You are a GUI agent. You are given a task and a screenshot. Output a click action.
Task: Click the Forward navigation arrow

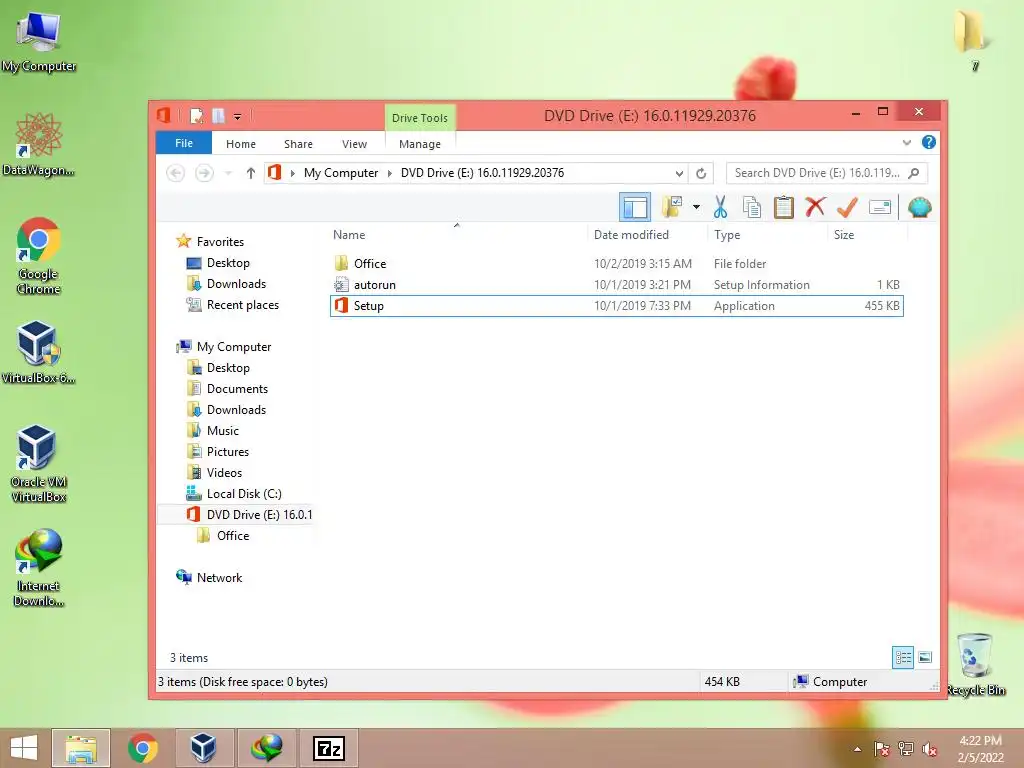pos(204,172)
